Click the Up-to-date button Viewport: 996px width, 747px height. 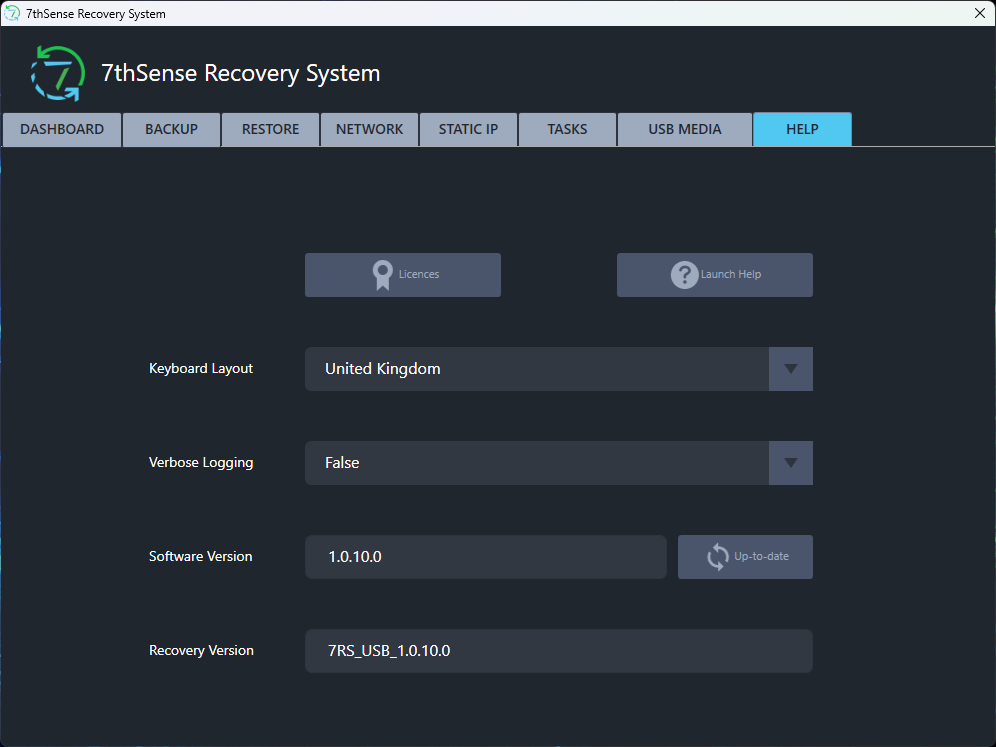click(x=745, y=557)
